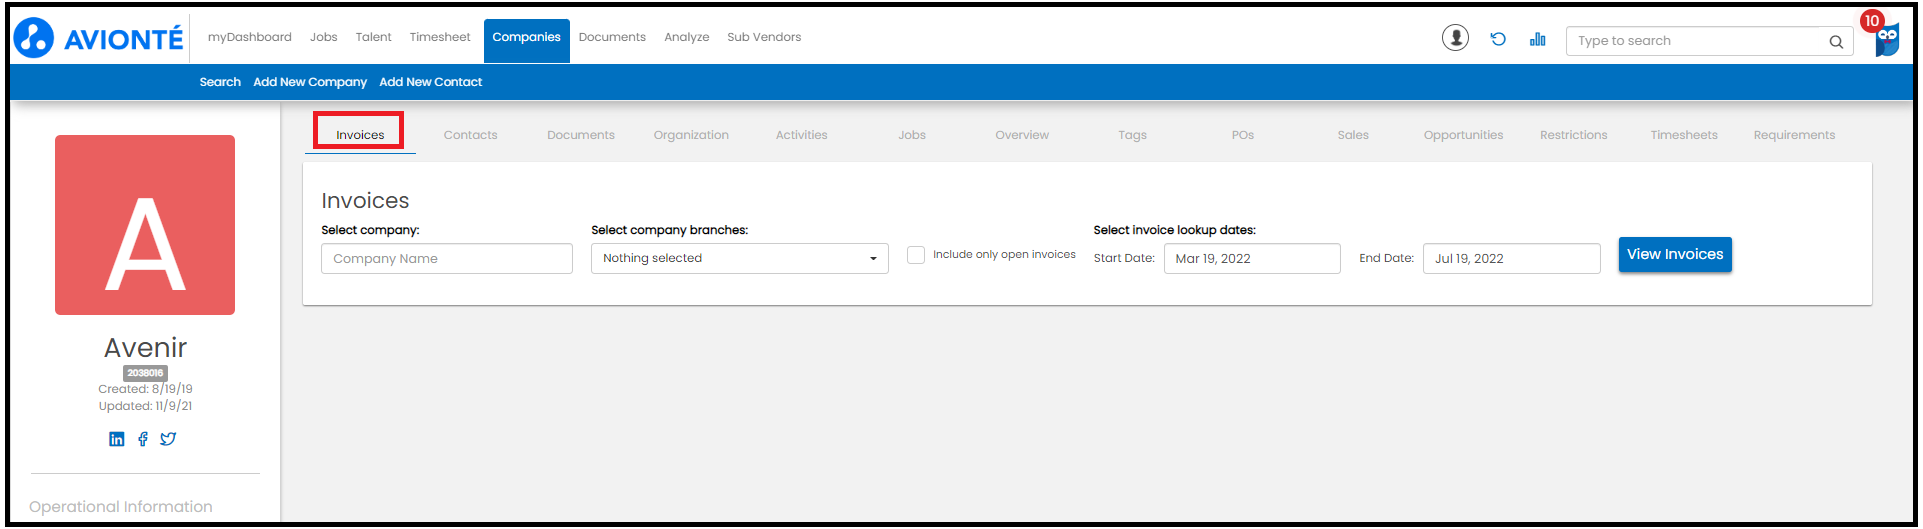This screenshot has height=529, width=1923.
Task: Open Avenir's LinkedIn profile icon
Action: click(117, 439)
